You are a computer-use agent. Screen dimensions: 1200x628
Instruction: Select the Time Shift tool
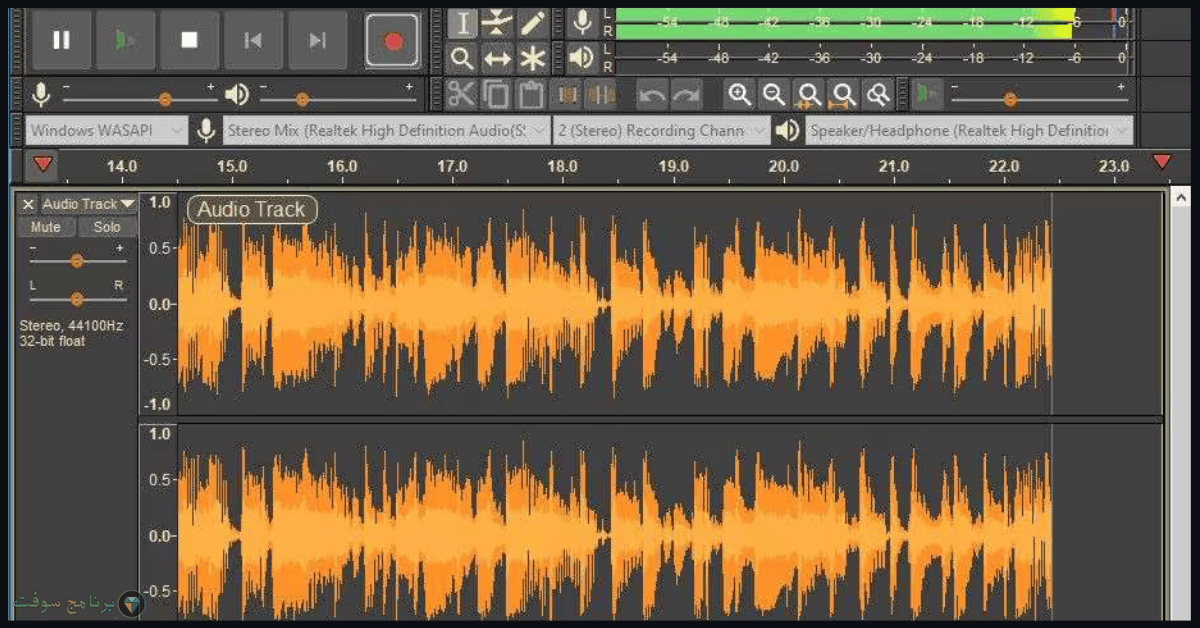tap(497, 59)
